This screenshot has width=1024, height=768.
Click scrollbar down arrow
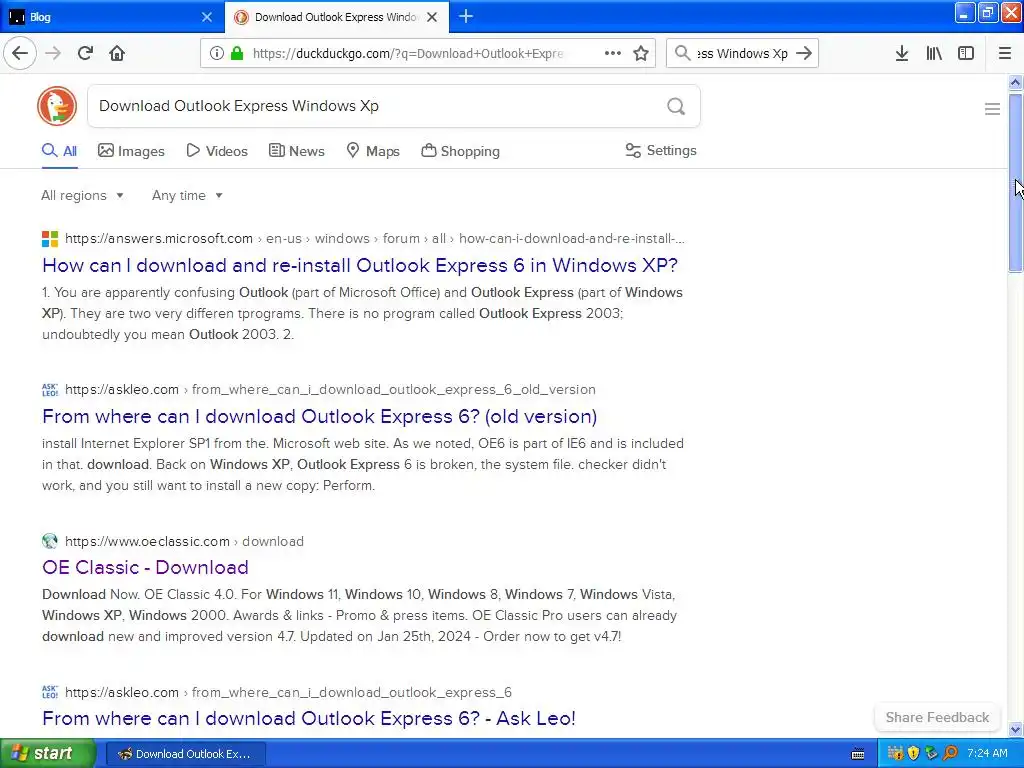pos(1015,730)
